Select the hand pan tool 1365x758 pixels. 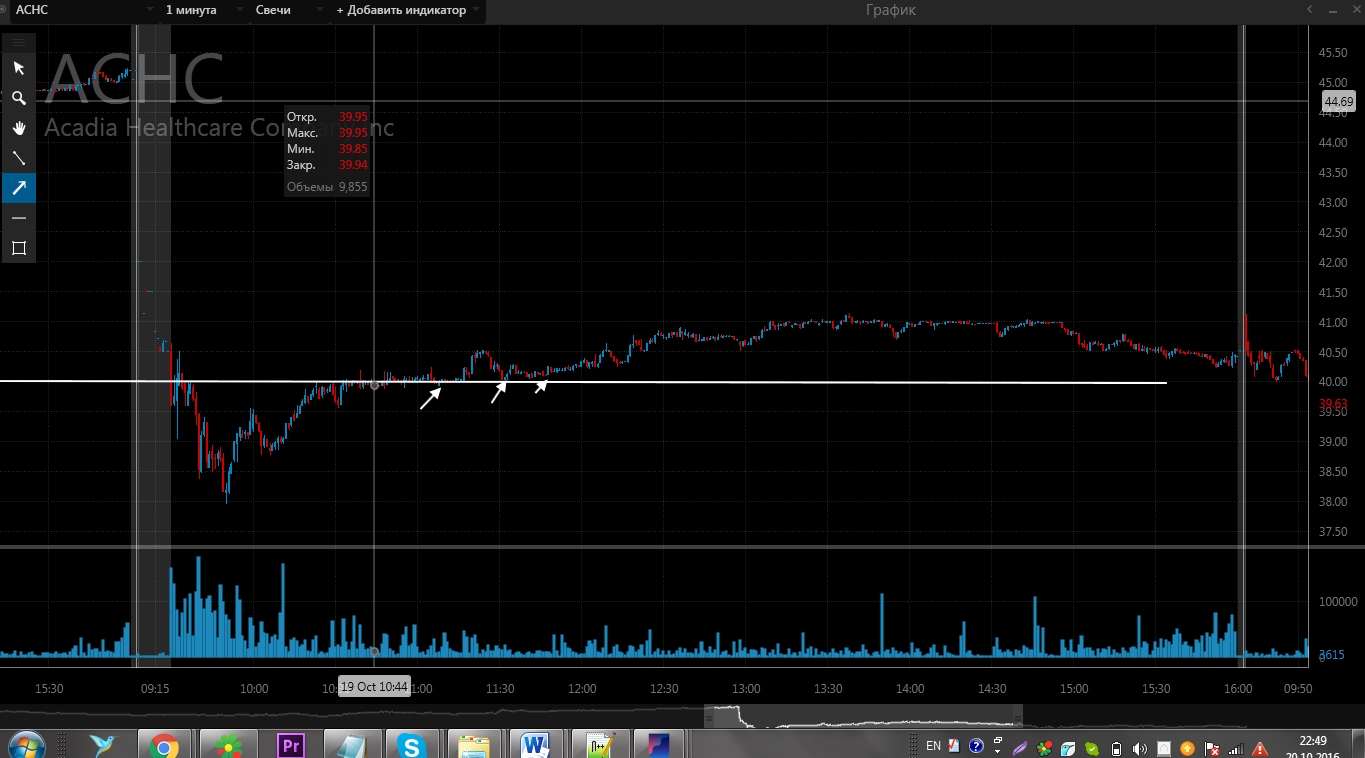click(x=18, y=128)
